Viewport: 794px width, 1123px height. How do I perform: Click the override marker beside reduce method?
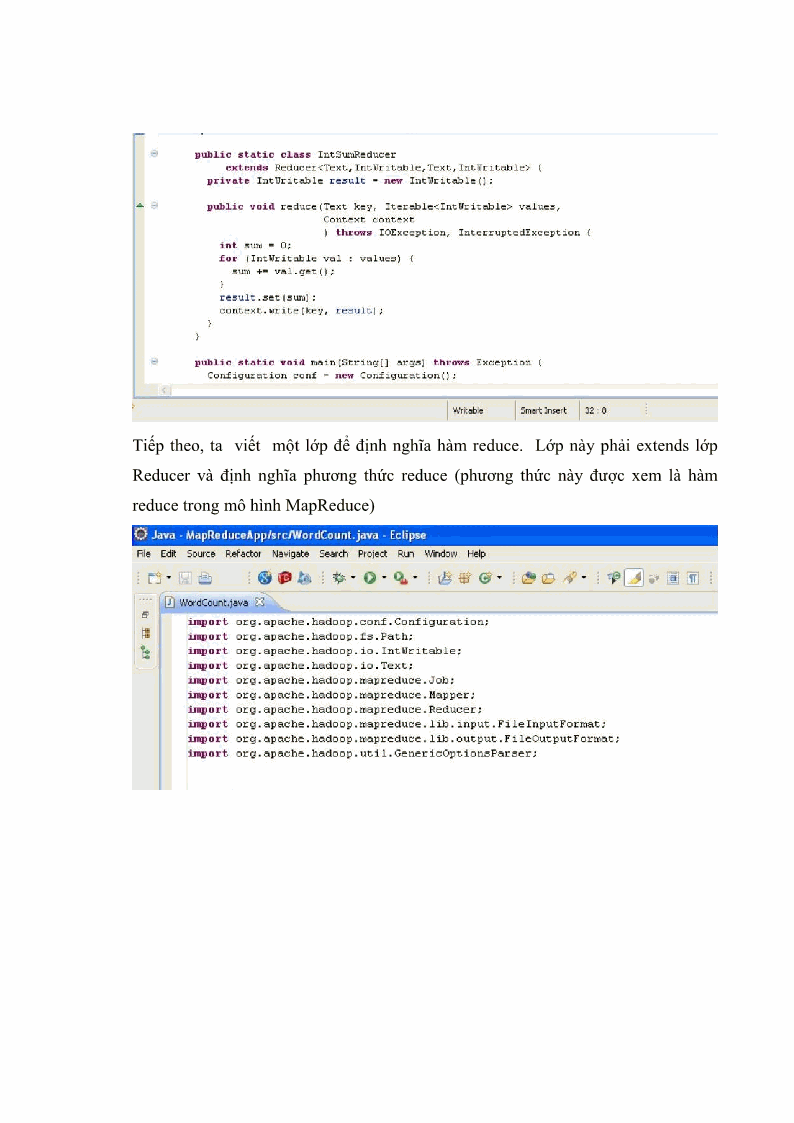(x=140, y=206)
